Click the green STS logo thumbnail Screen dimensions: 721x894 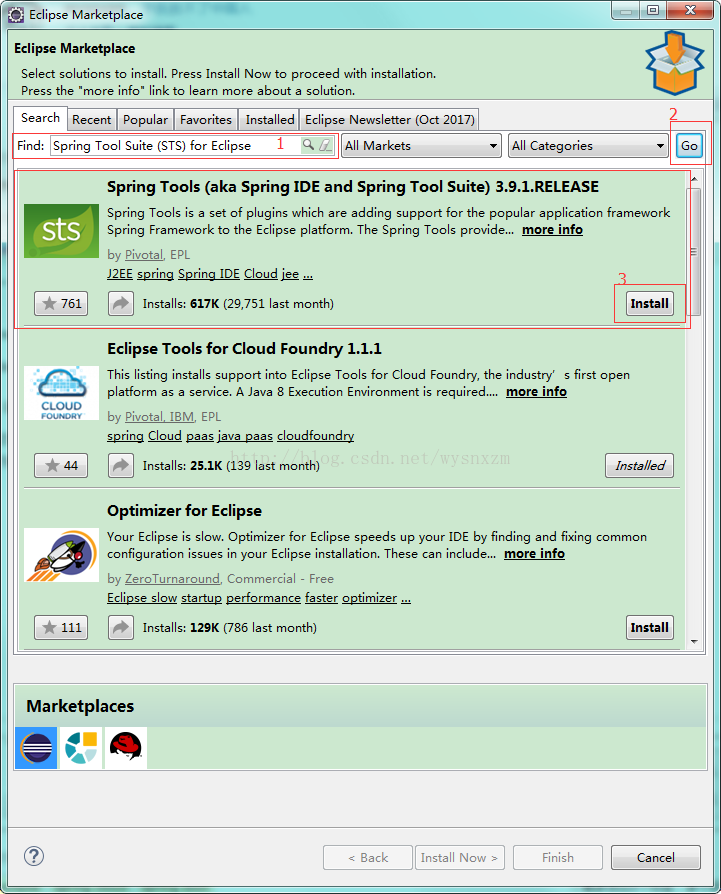point(62,231)
